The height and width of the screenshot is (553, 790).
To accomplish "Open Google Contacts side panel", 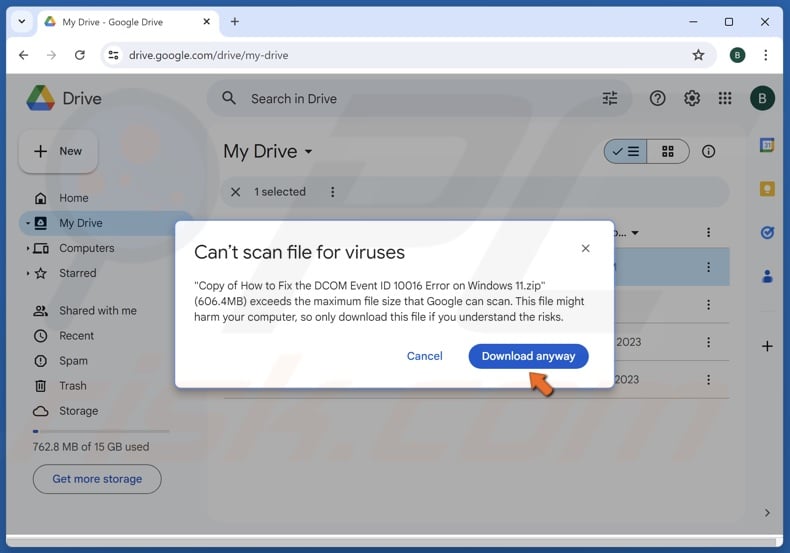I will point(767,276).
